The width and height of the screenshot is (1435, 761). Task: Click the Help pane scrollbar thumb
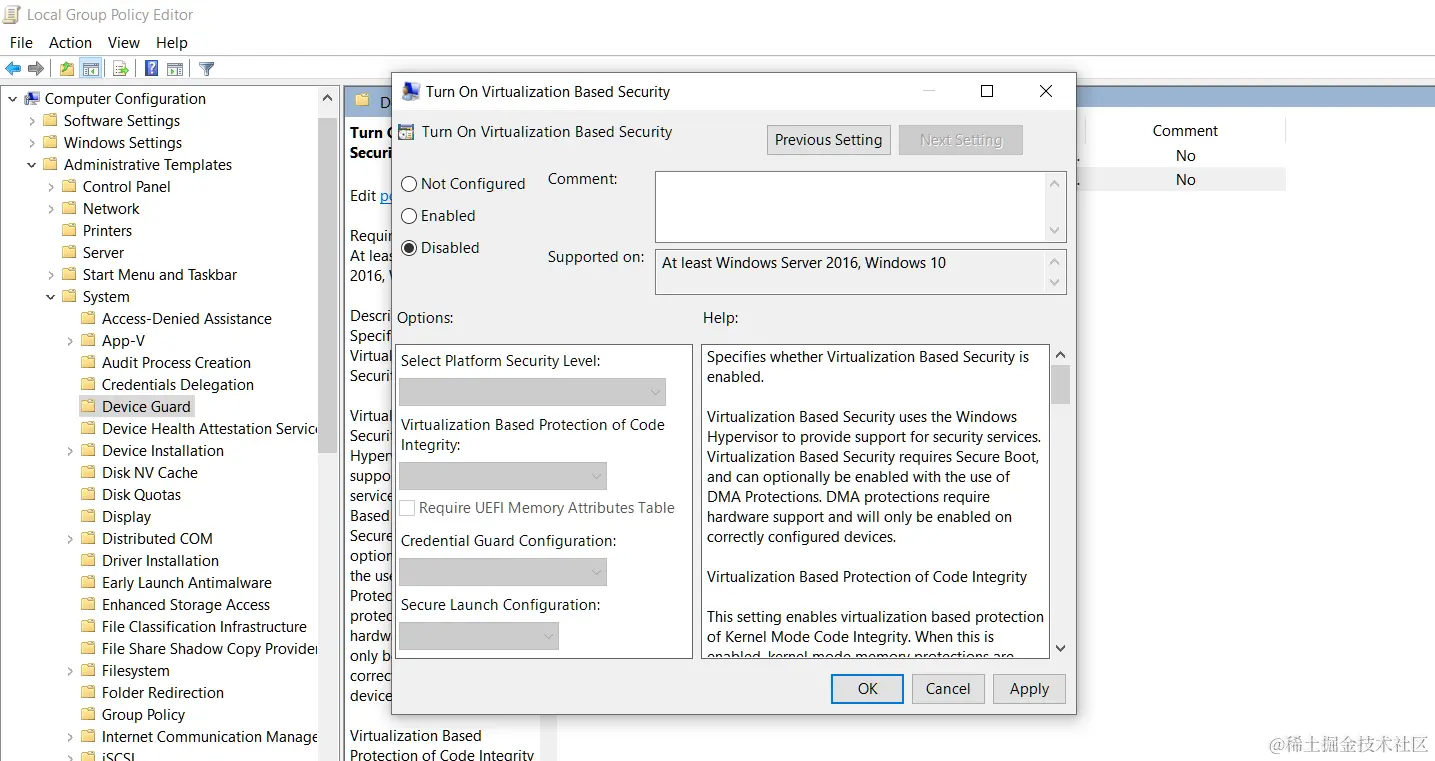(x=1061, y=384)
